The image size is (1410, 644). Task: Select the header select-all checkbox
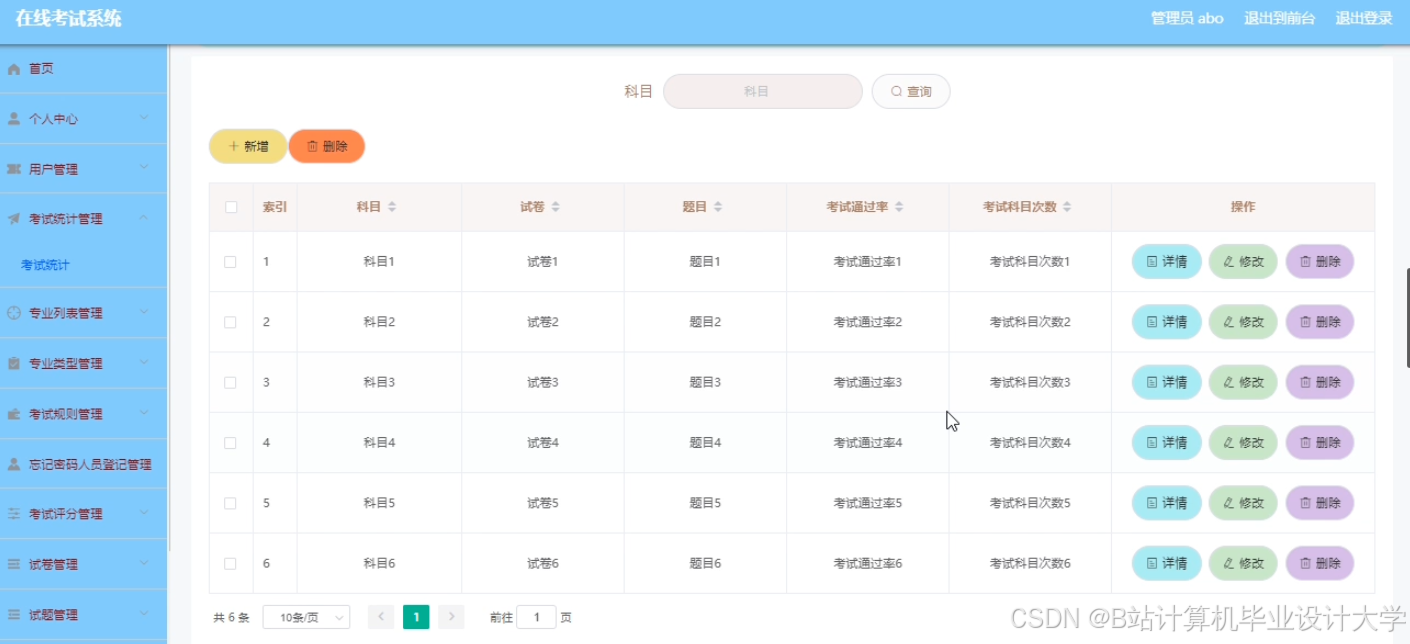pyautogui.click(x=231, y=207)
